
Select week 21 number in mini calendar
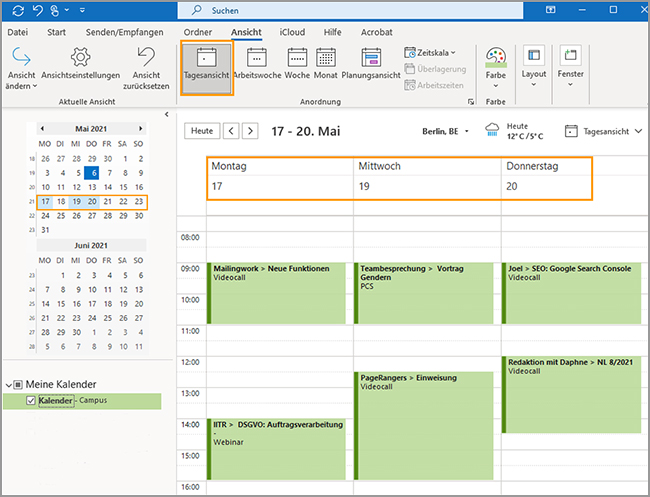[x=32, y=202]
